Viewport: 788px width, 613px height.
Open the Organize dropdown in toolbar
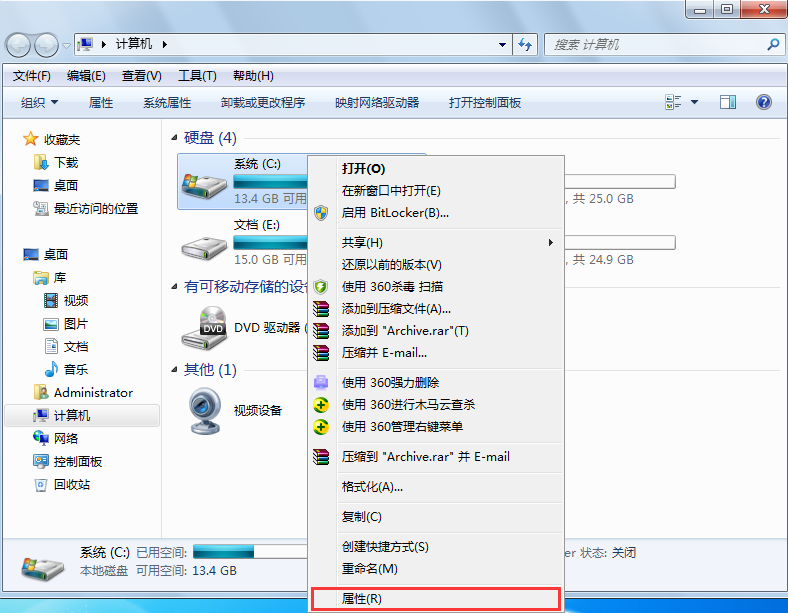click(x=40, y=102)
